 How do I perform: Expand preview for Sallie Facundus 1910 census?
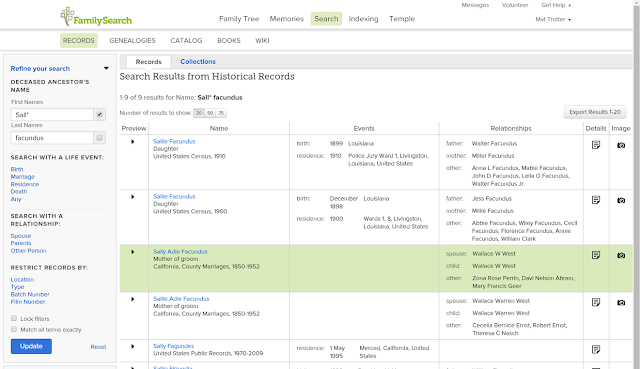coord(133,142)
